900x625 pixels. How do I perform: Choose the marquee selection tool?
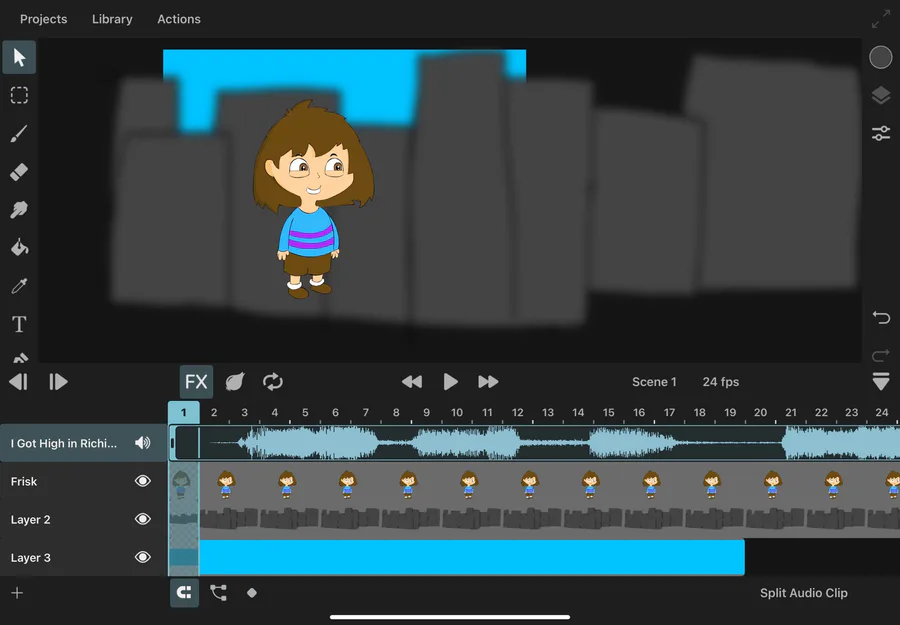pos(19,95)
